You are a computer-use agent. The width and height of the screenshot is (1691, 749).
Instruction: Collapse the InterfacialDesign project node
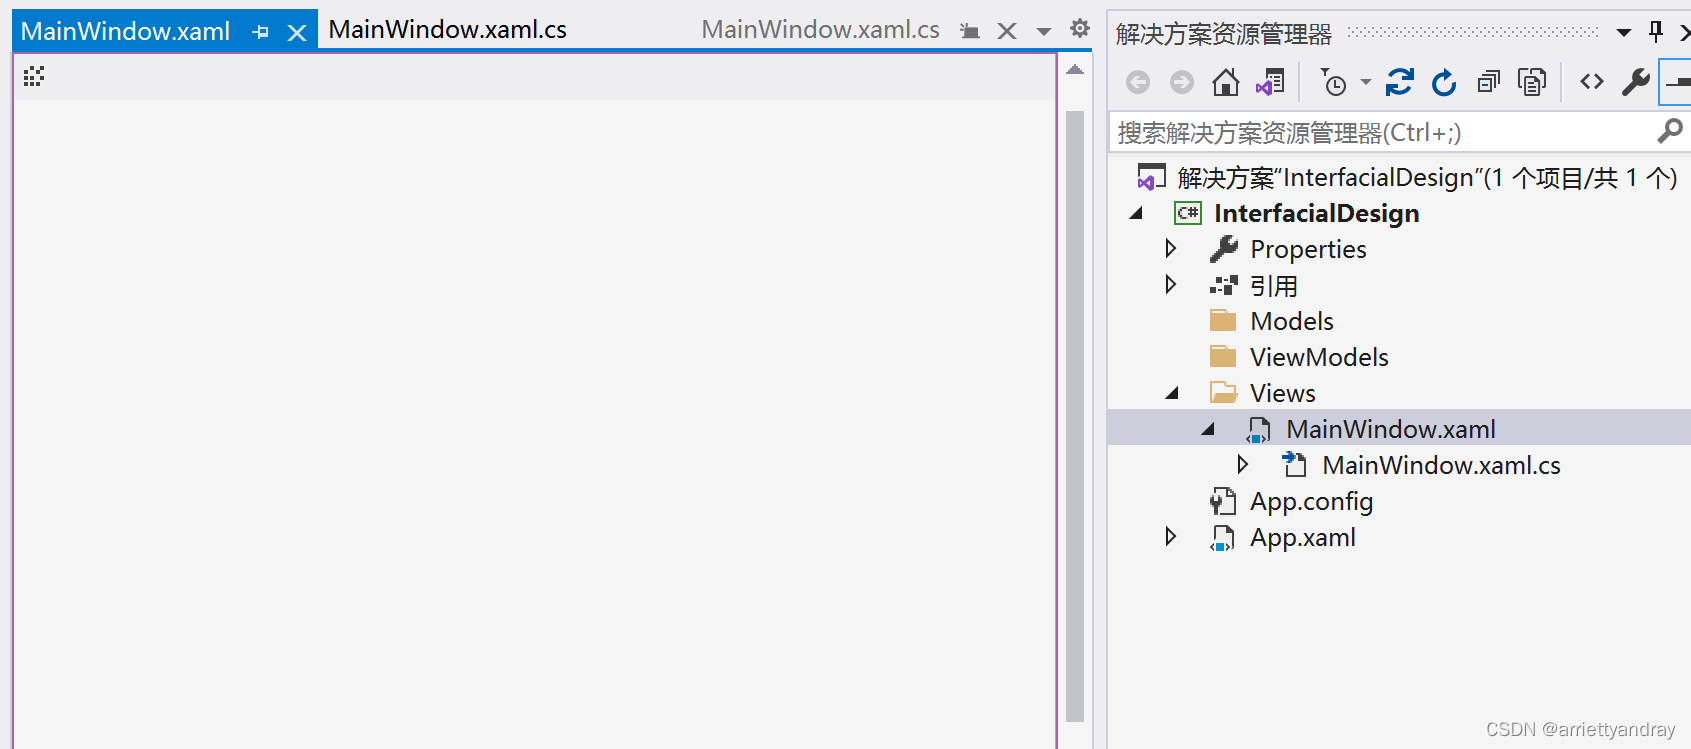point(1136,213)
